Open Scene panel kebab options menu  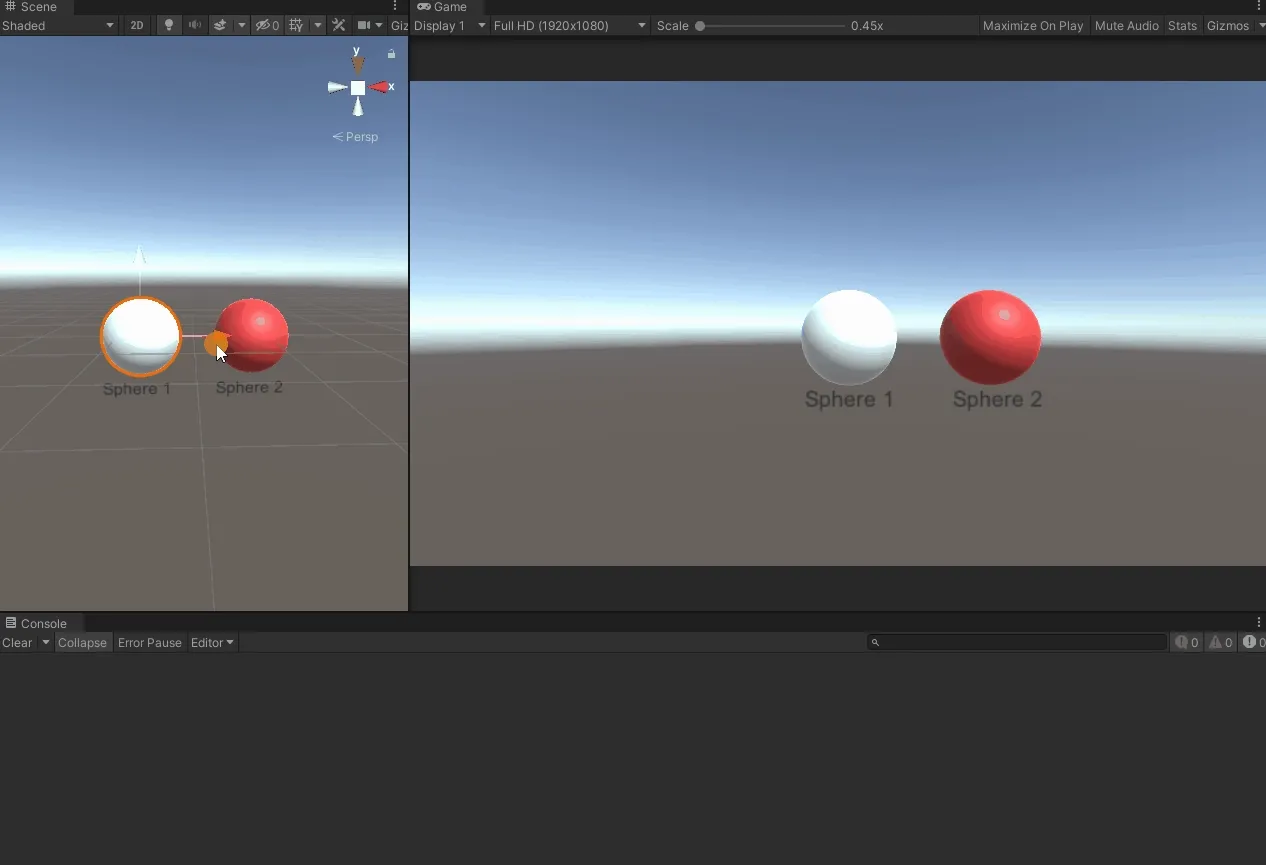(x=395, y=7)
